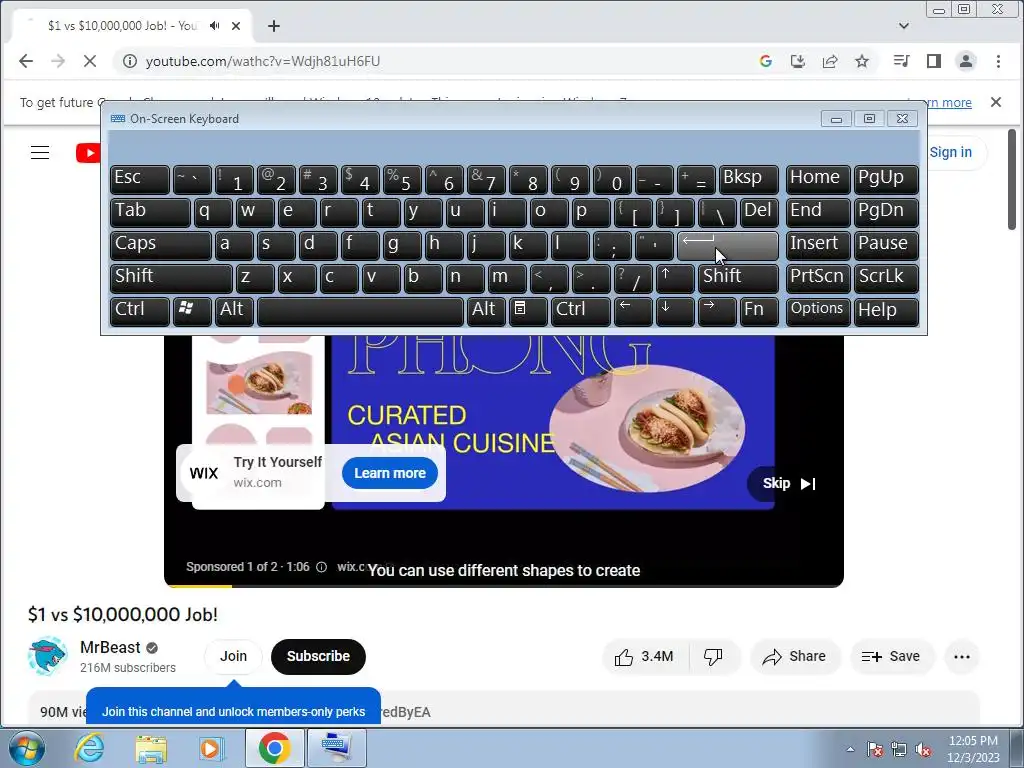
Task: Click the space bar key
Action: (x=360, y=311)
